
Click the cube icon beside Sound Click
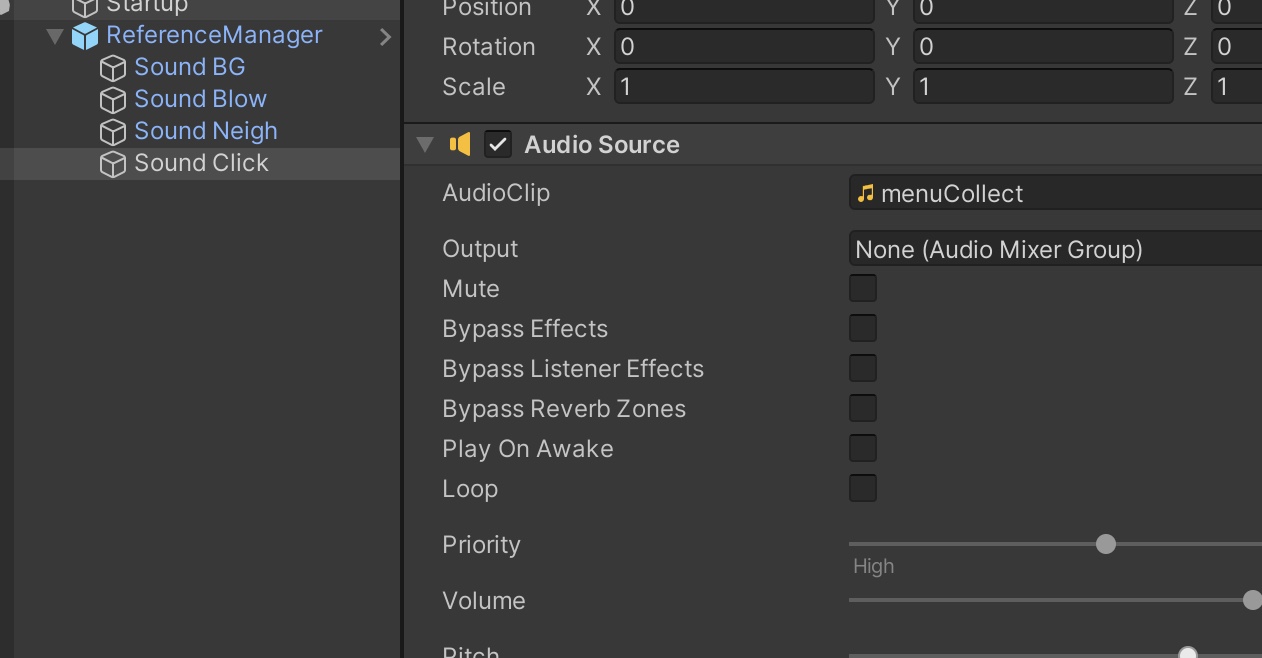[113, 163]
